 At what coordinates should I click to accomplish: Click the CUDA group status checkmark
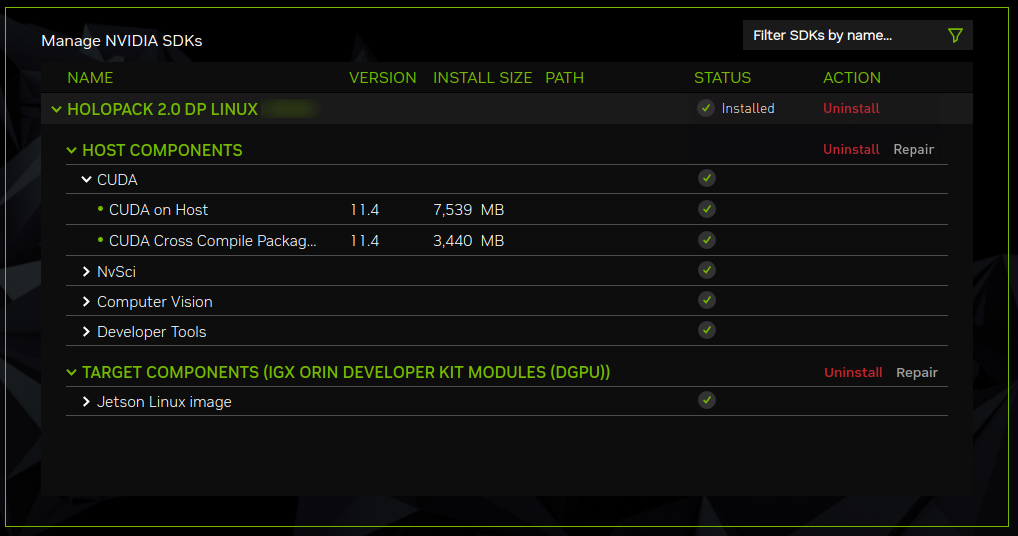pyautogui.click(x=707, y=178)
